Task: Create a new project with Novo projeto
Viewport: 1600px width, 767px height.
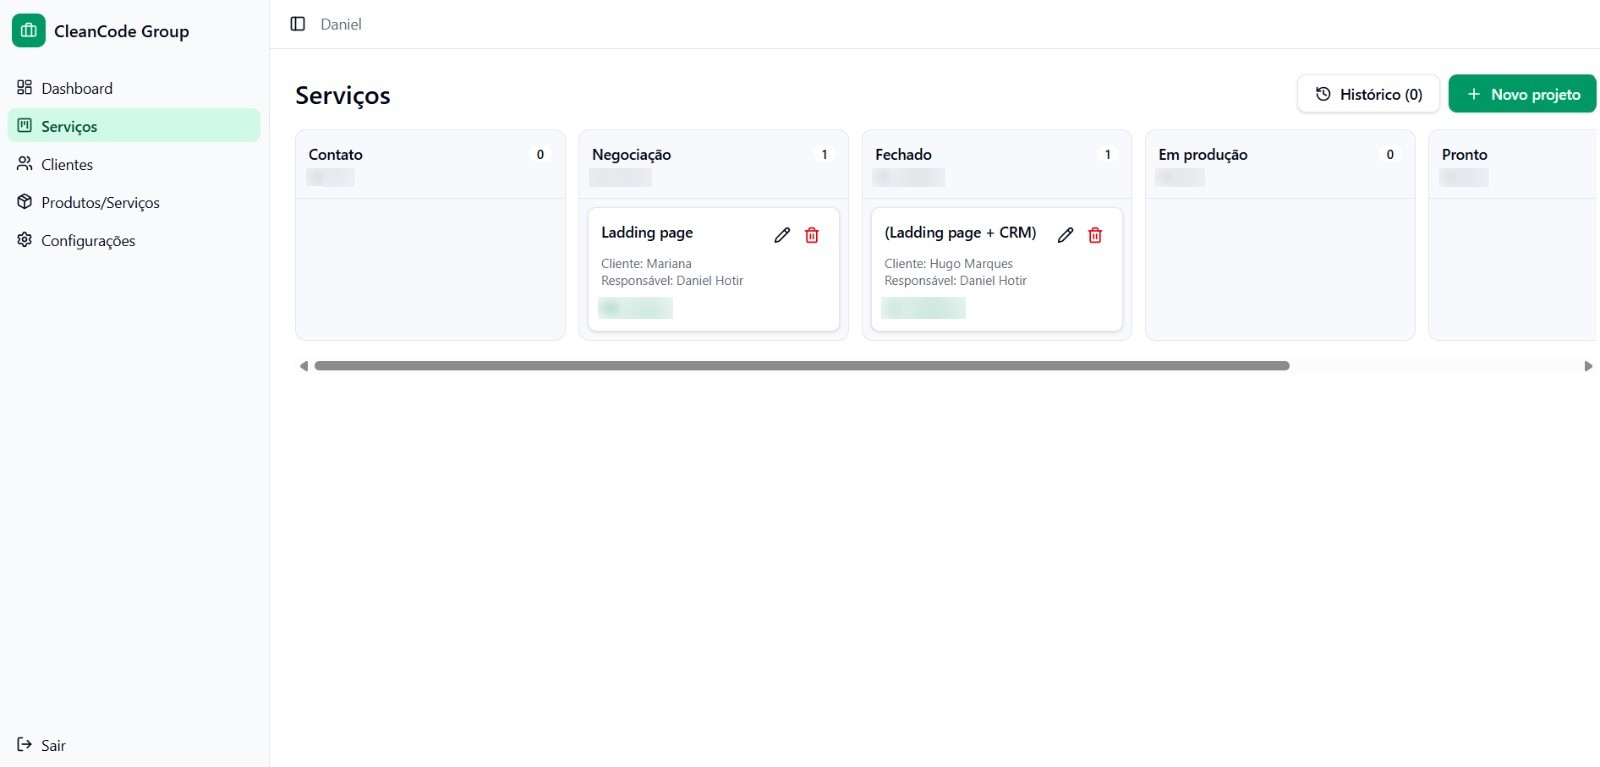Action: tap(1522, 94)
